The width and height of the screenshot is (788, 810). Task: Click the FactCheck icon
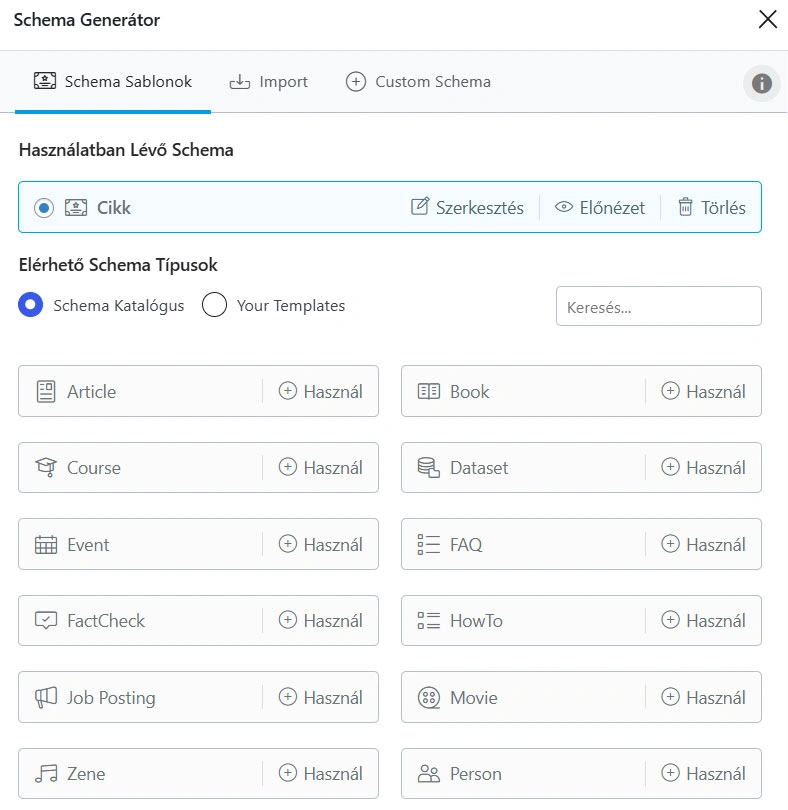pyautogui.click(x=46, y=621)
